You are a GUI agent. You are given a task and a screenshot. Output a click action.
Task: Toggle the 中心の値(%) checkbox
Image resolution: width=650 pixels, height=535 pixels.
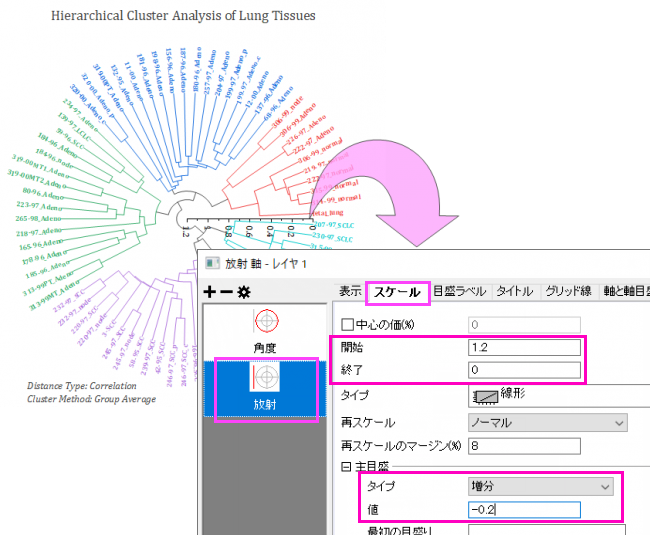[347, 324]
